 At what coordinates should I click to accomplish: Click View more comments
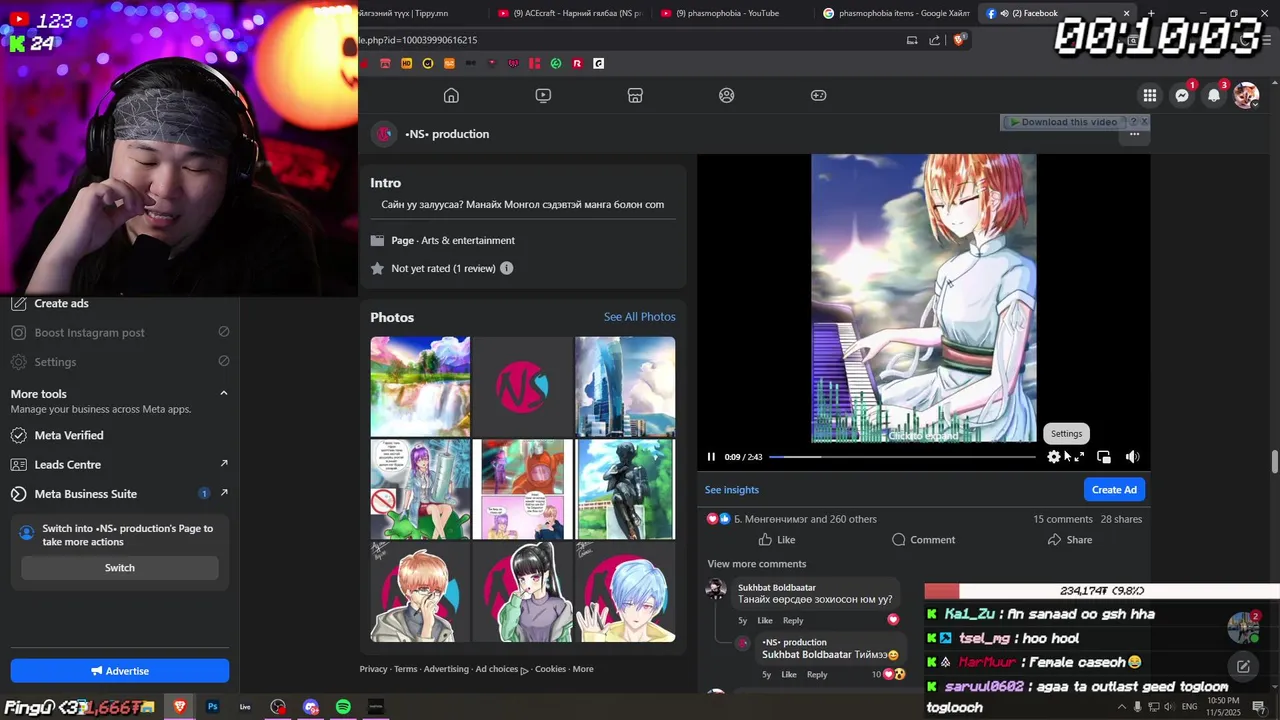click(x=756, y=564)
